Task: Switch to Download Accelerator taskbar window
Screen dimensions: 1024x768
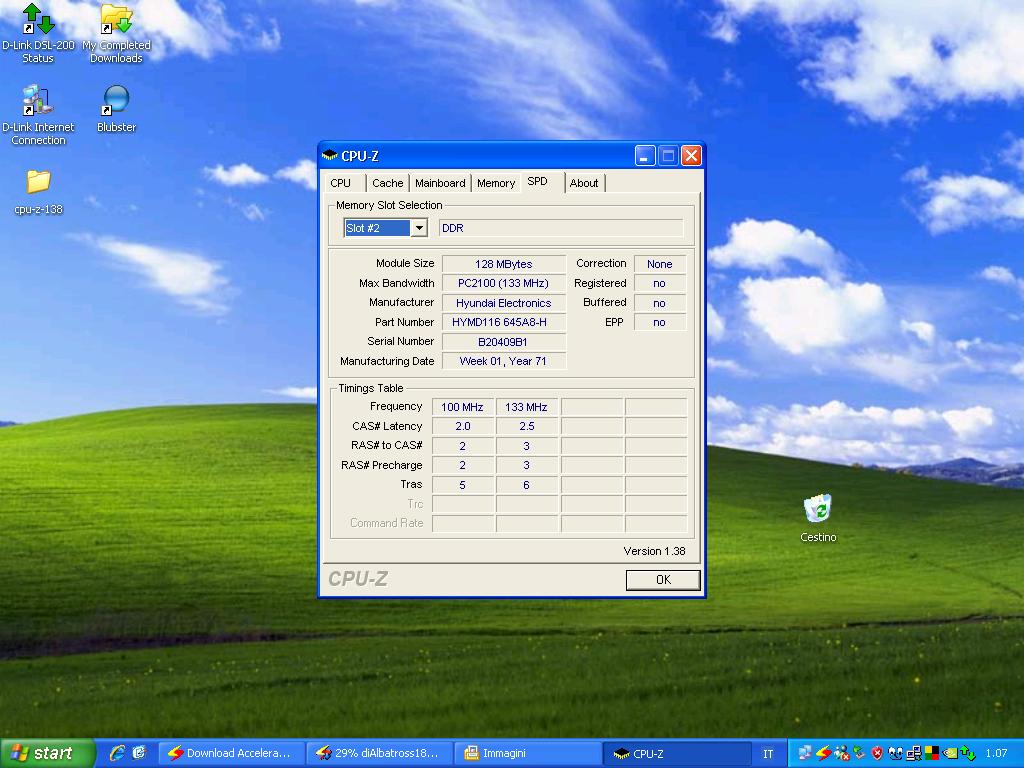Action: 232,754
